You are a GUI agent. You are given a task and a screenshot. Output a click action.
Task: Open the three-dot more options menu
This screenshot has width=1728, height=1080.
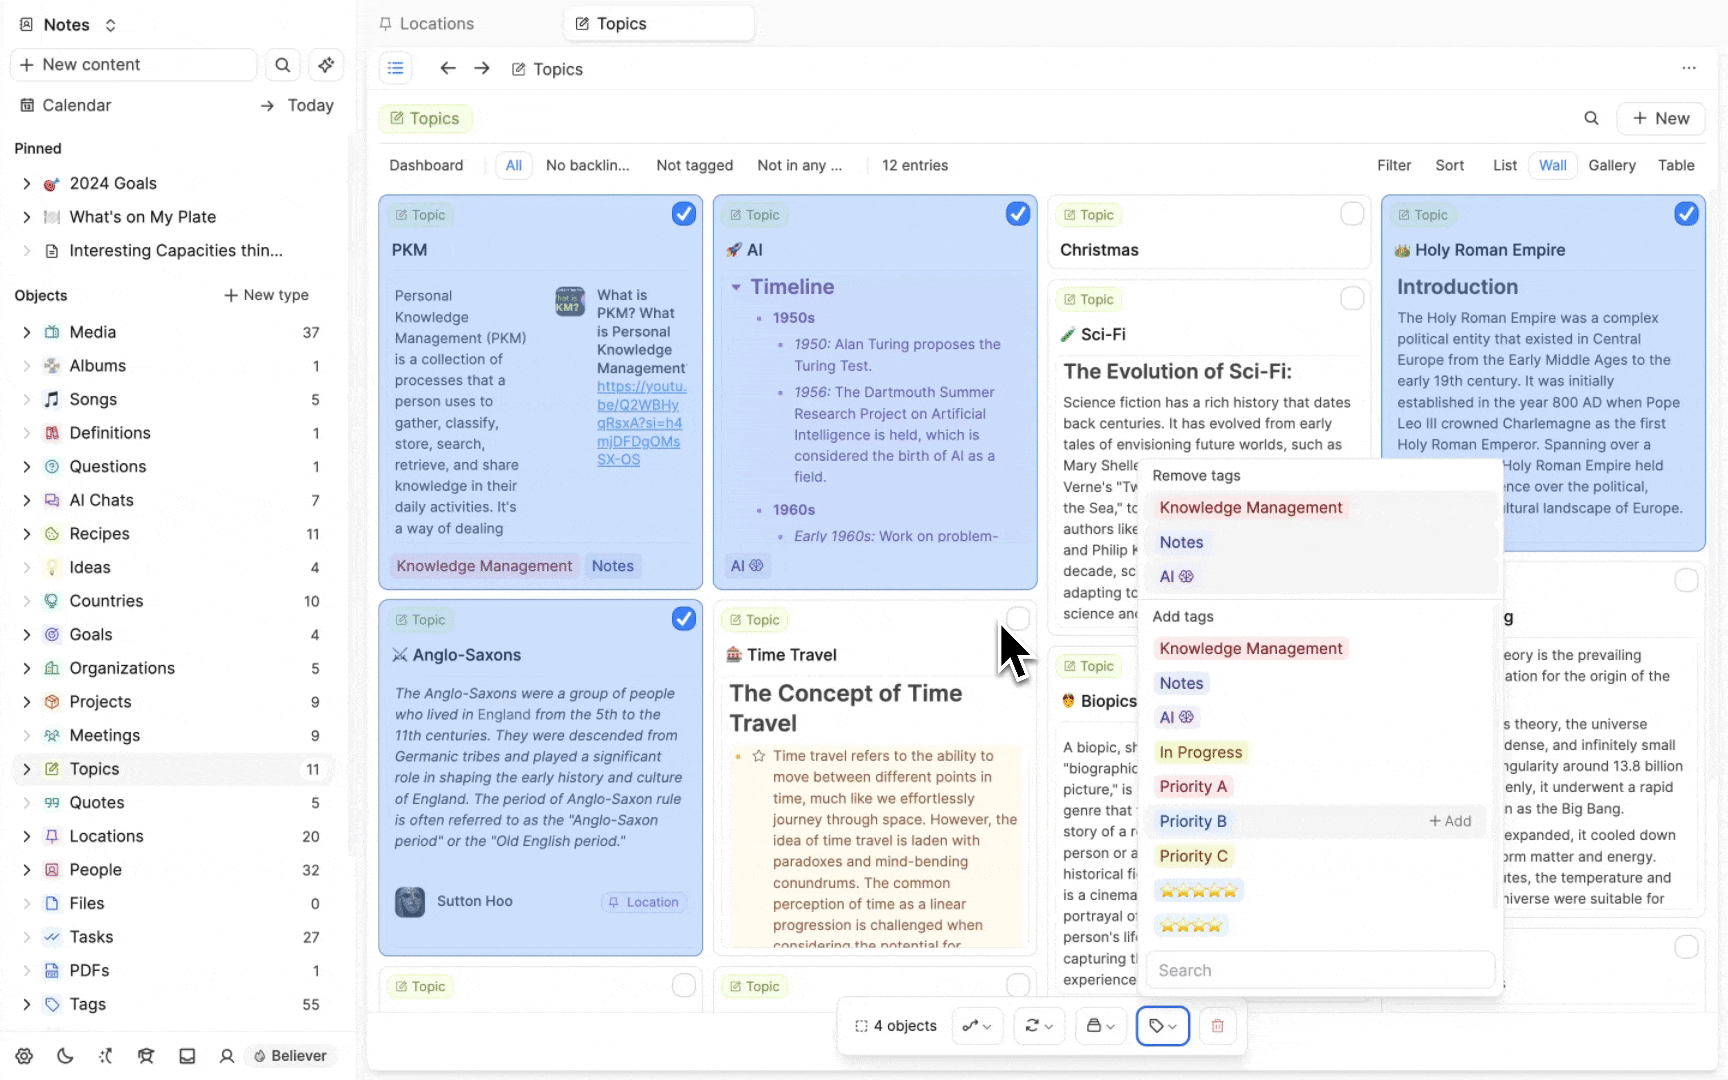pyautogui.click(x=1689, y=68)
